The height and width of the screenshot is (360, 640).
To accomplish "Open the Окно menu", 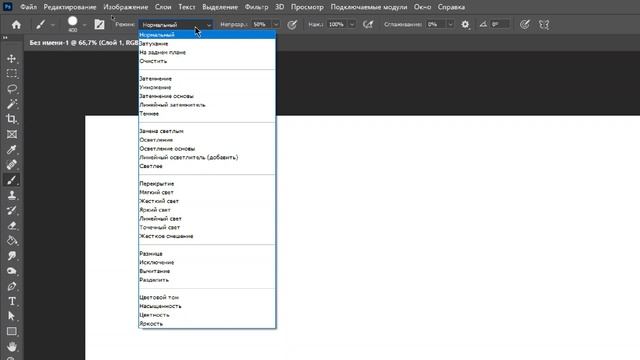I will click(422, 7).
